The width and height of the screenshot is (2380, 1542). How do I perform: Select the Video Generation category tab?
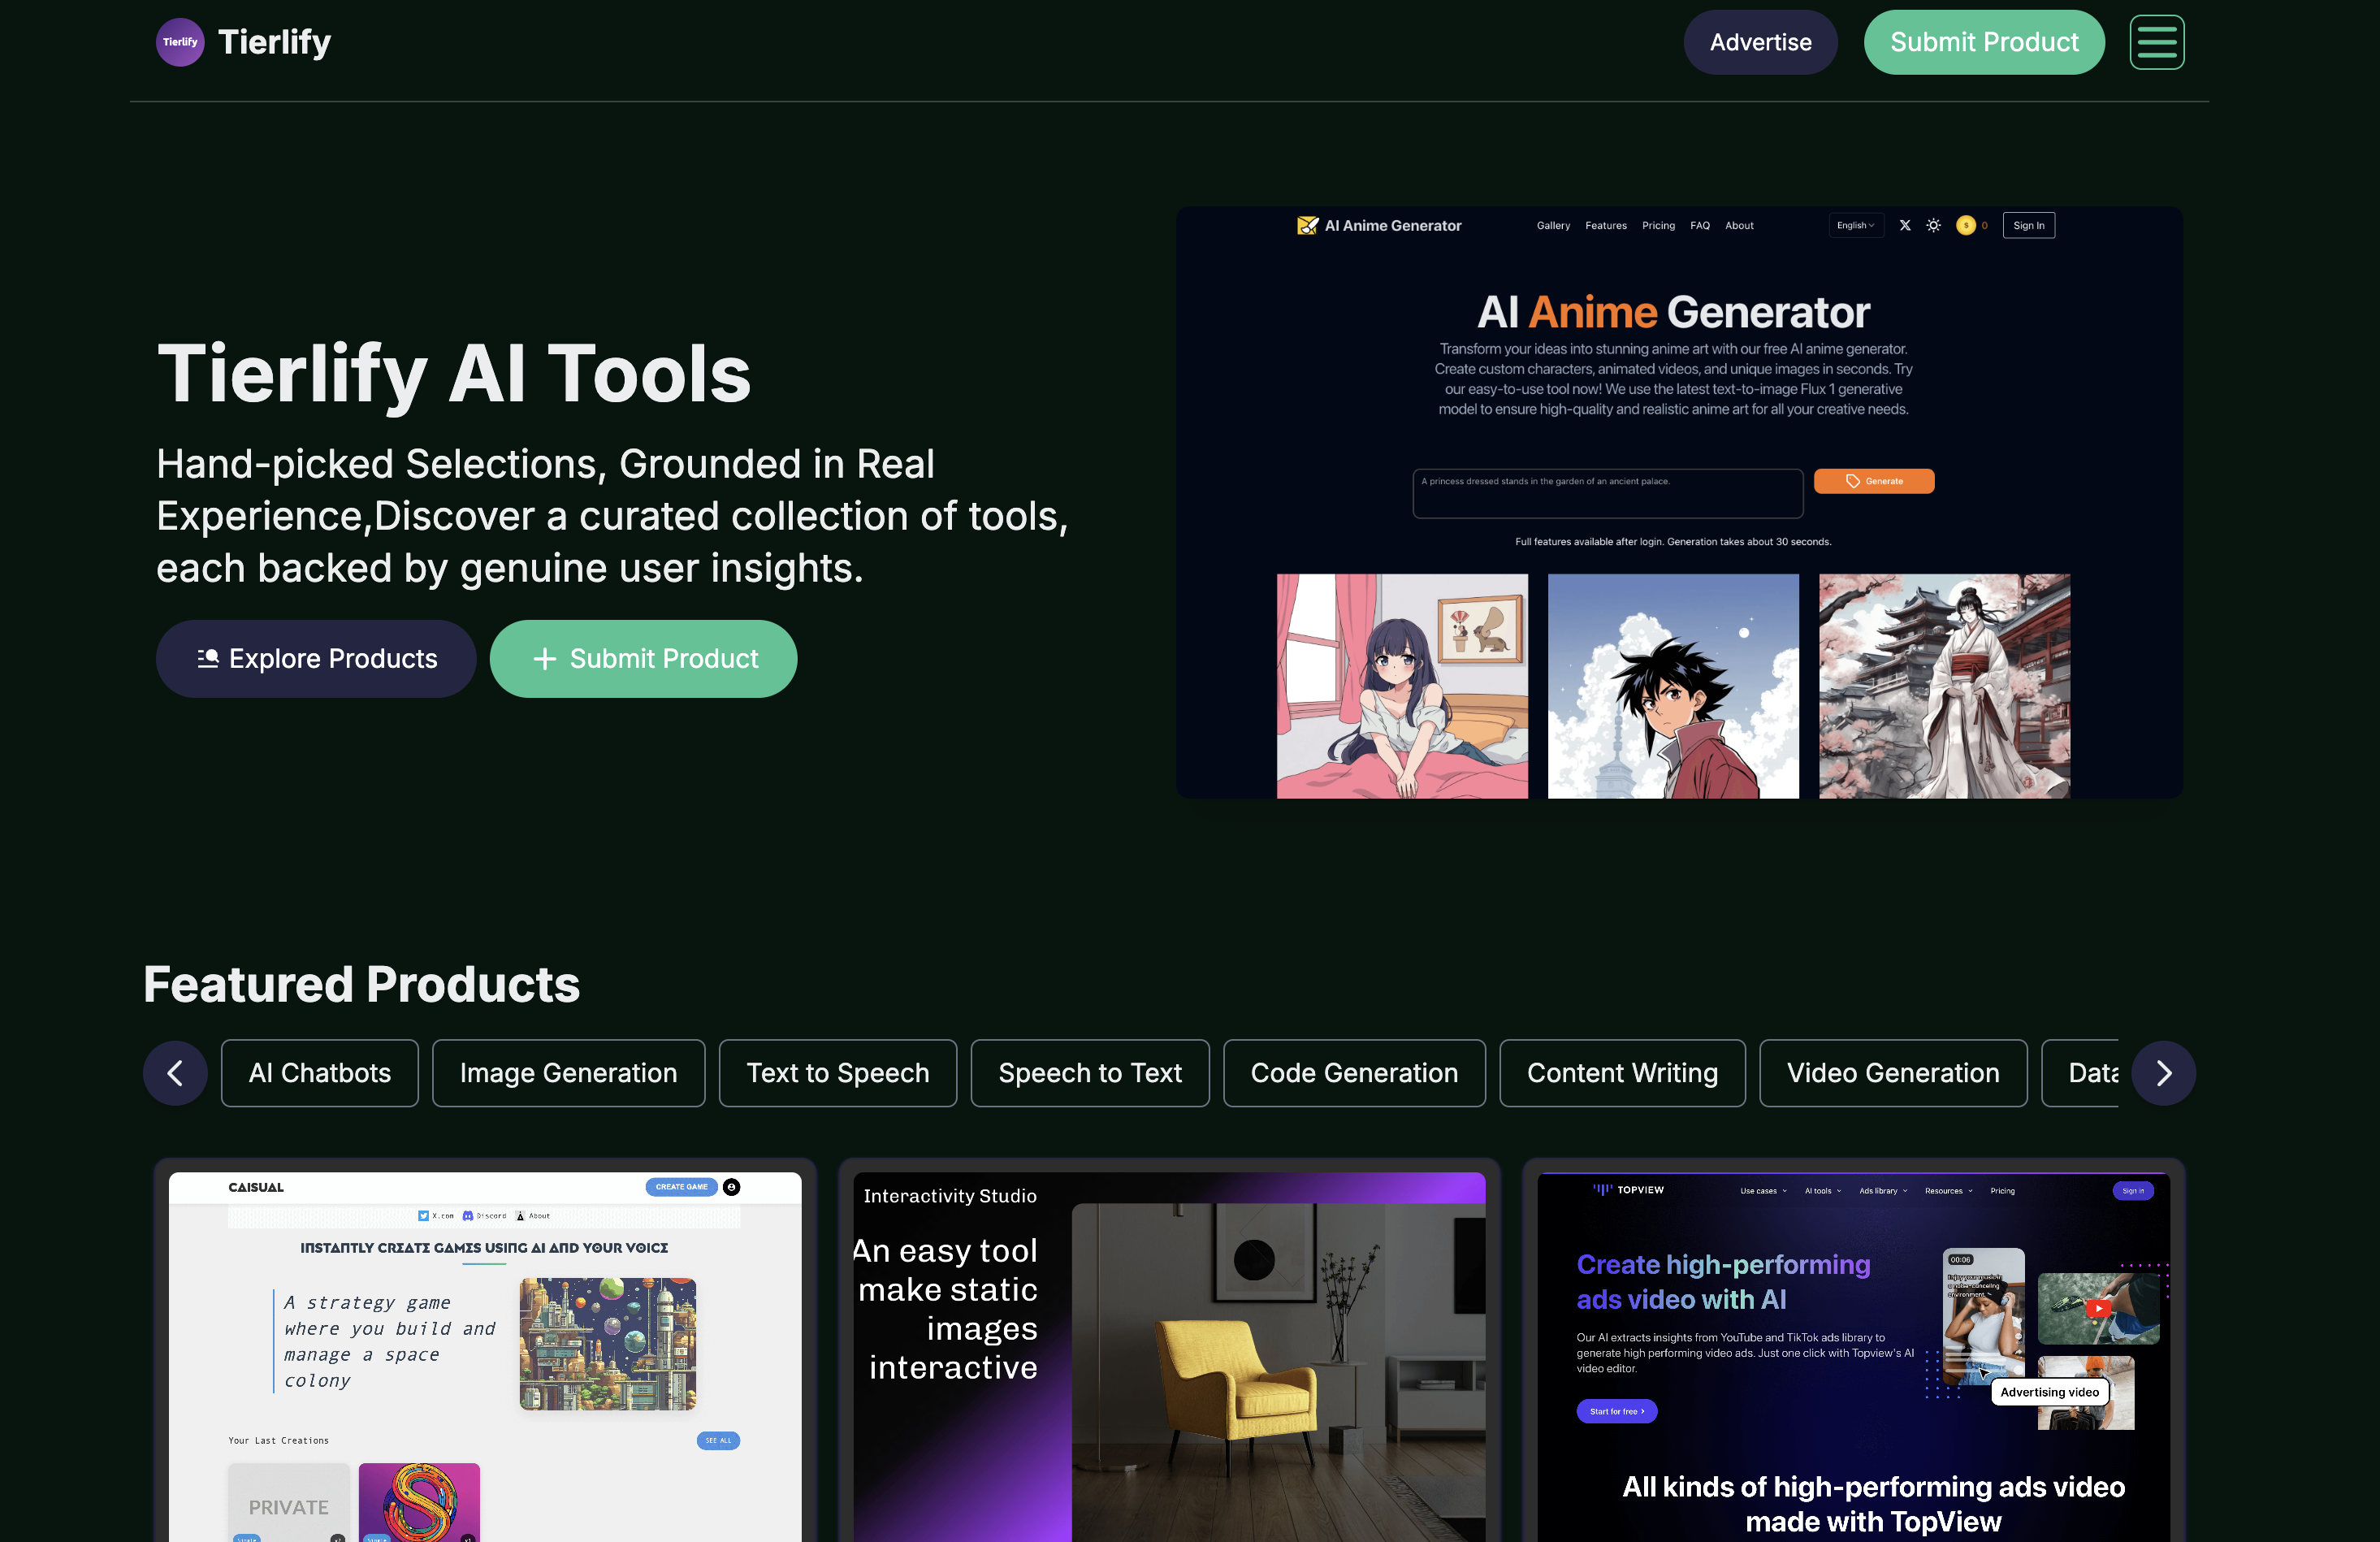[1892, 1073]
